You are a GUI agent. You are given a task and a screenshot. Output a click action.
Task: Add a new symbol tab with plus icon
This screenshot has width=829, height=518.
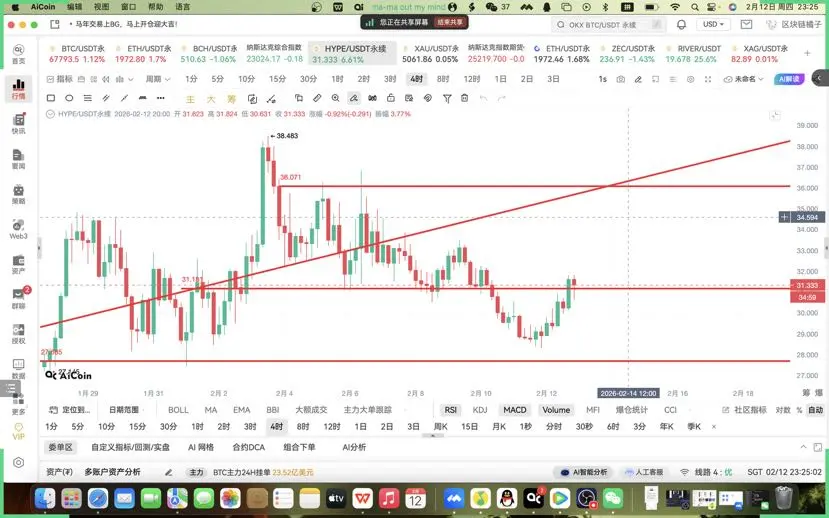pos(807,53)
